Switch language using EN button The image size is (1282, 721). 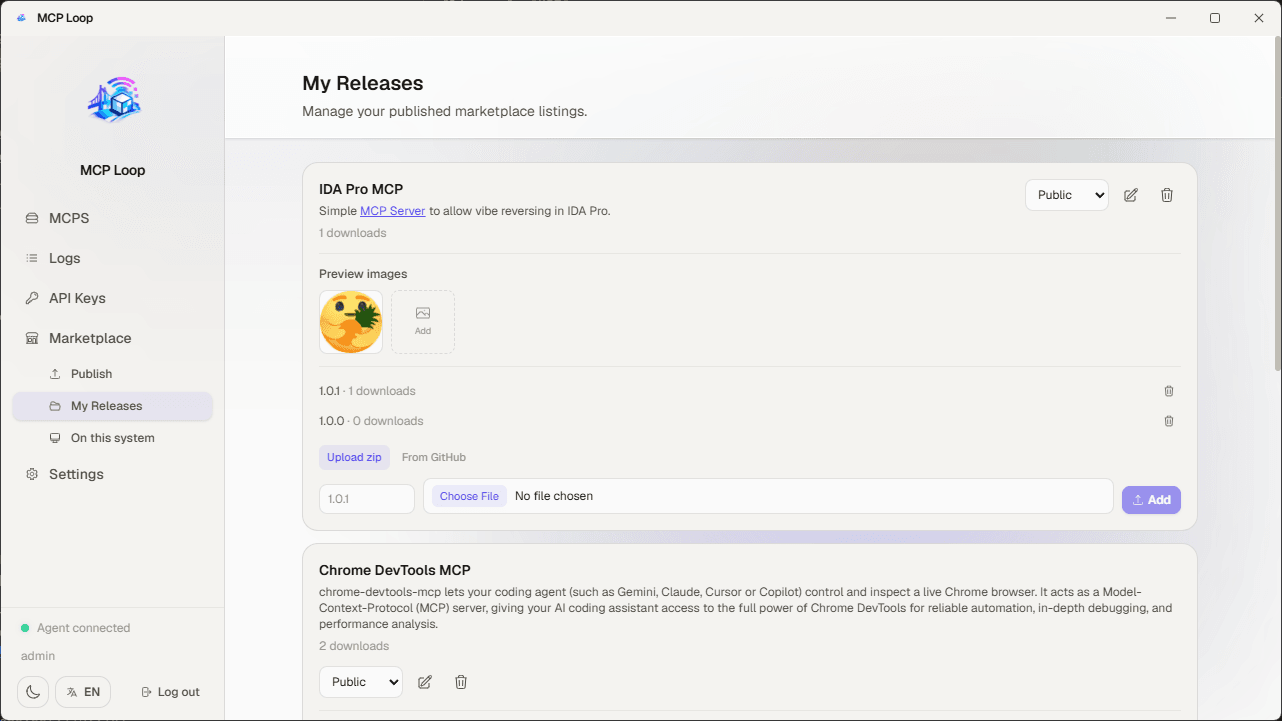(x=83, y=692)
